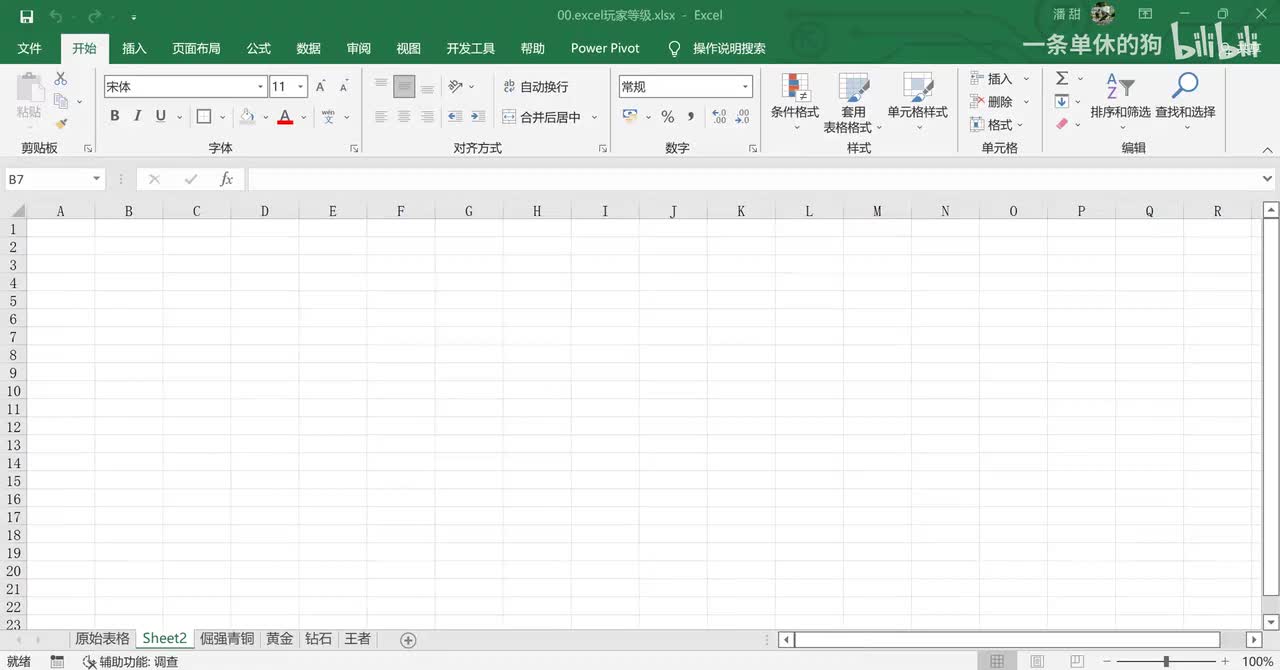Screen dimensions: 1280x670
Task: Increase font size with large A icon
Action: pyautogui.click(x=320, y=87)
